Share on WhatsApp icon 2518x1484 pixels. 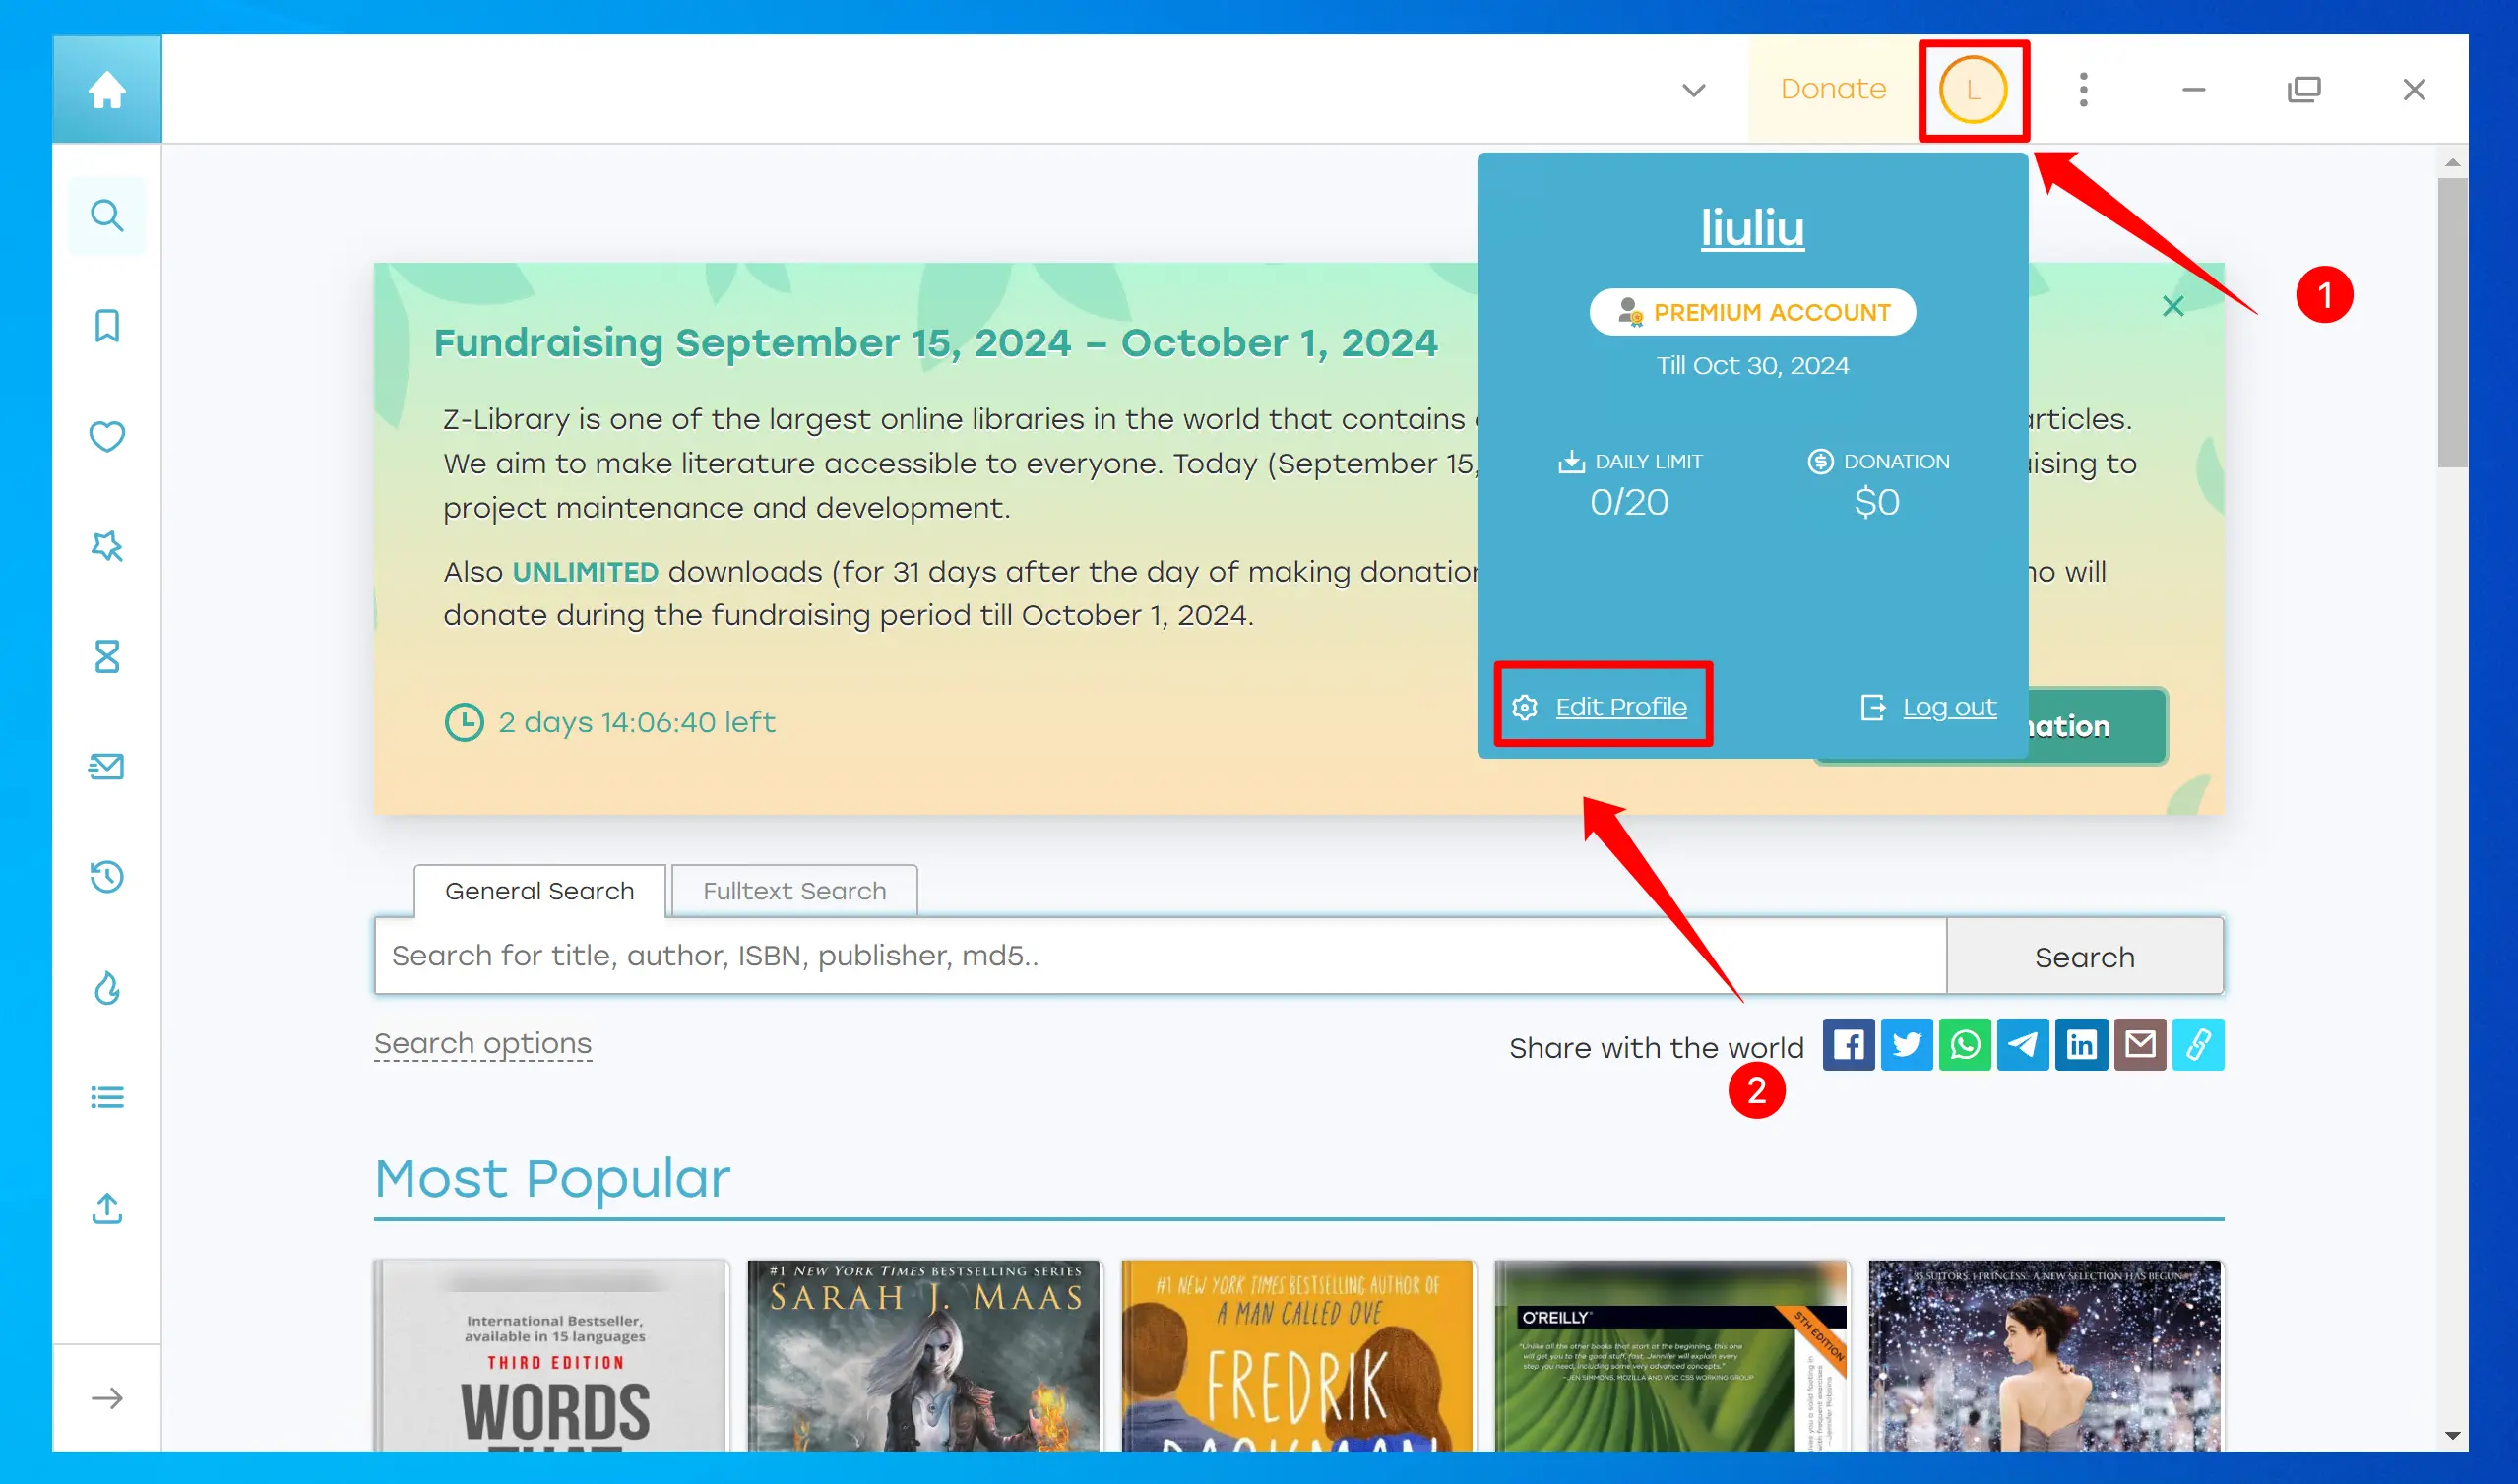click(x=1965, y=1045)
